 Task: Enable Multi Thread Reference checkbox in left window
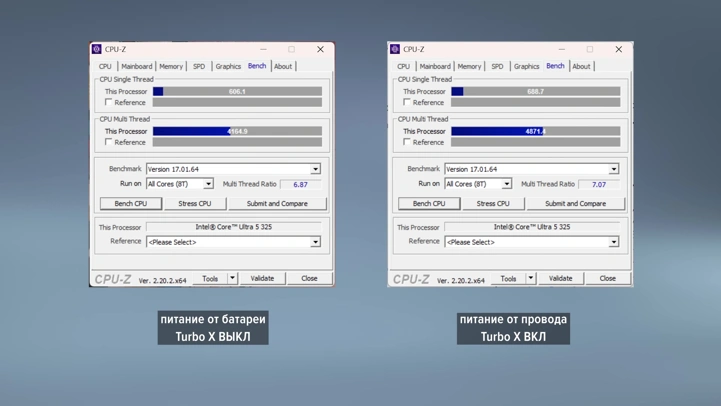click(109, 142)
